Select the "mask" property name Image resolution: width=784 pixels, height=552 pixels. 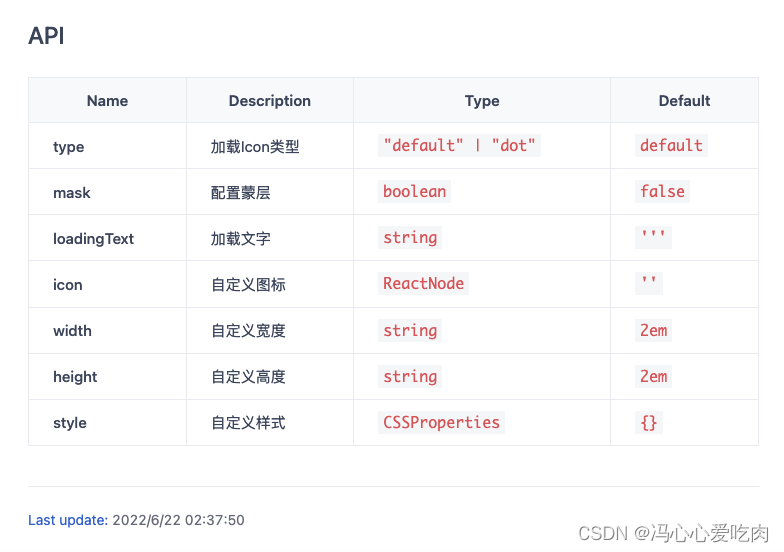[x=72, y=193]
